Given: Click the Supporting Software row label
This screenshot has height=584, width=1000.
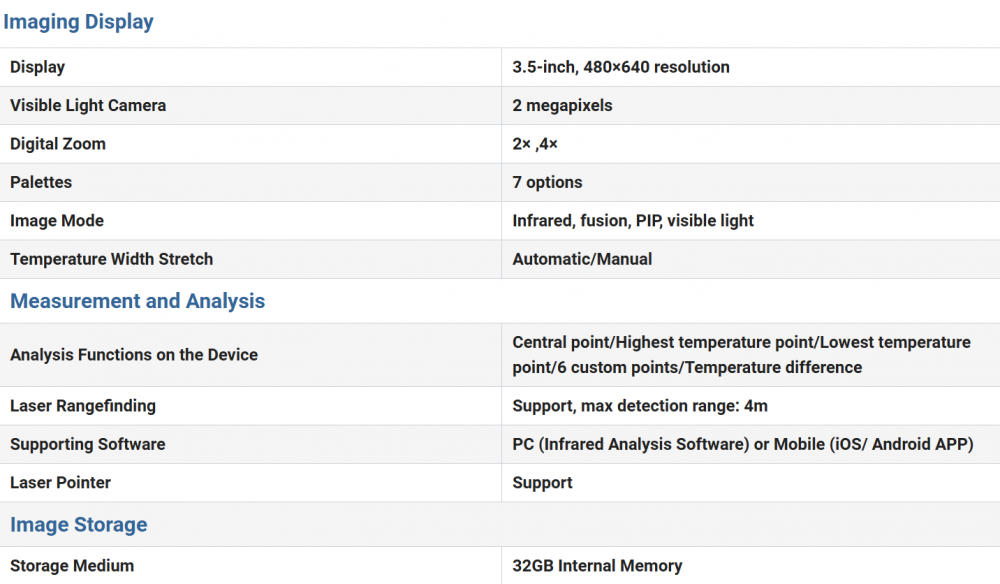Looking at the screenshot, I should (88, 444).
